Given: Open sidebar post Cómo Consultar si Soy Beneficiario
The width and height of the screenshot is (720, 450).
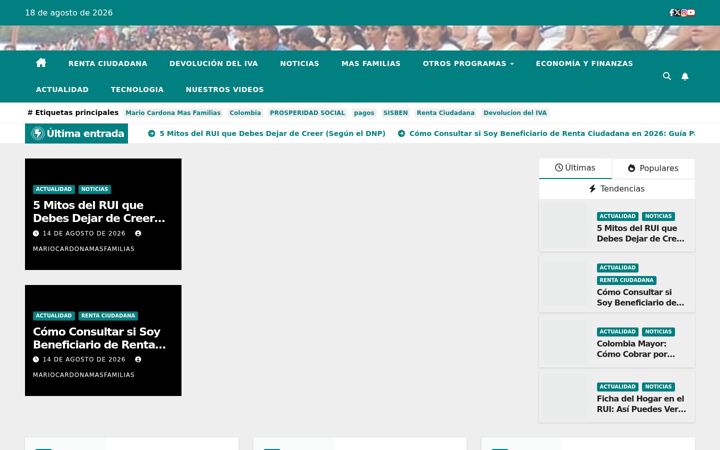Looking at the screenshot, I should tap(641, 298).
